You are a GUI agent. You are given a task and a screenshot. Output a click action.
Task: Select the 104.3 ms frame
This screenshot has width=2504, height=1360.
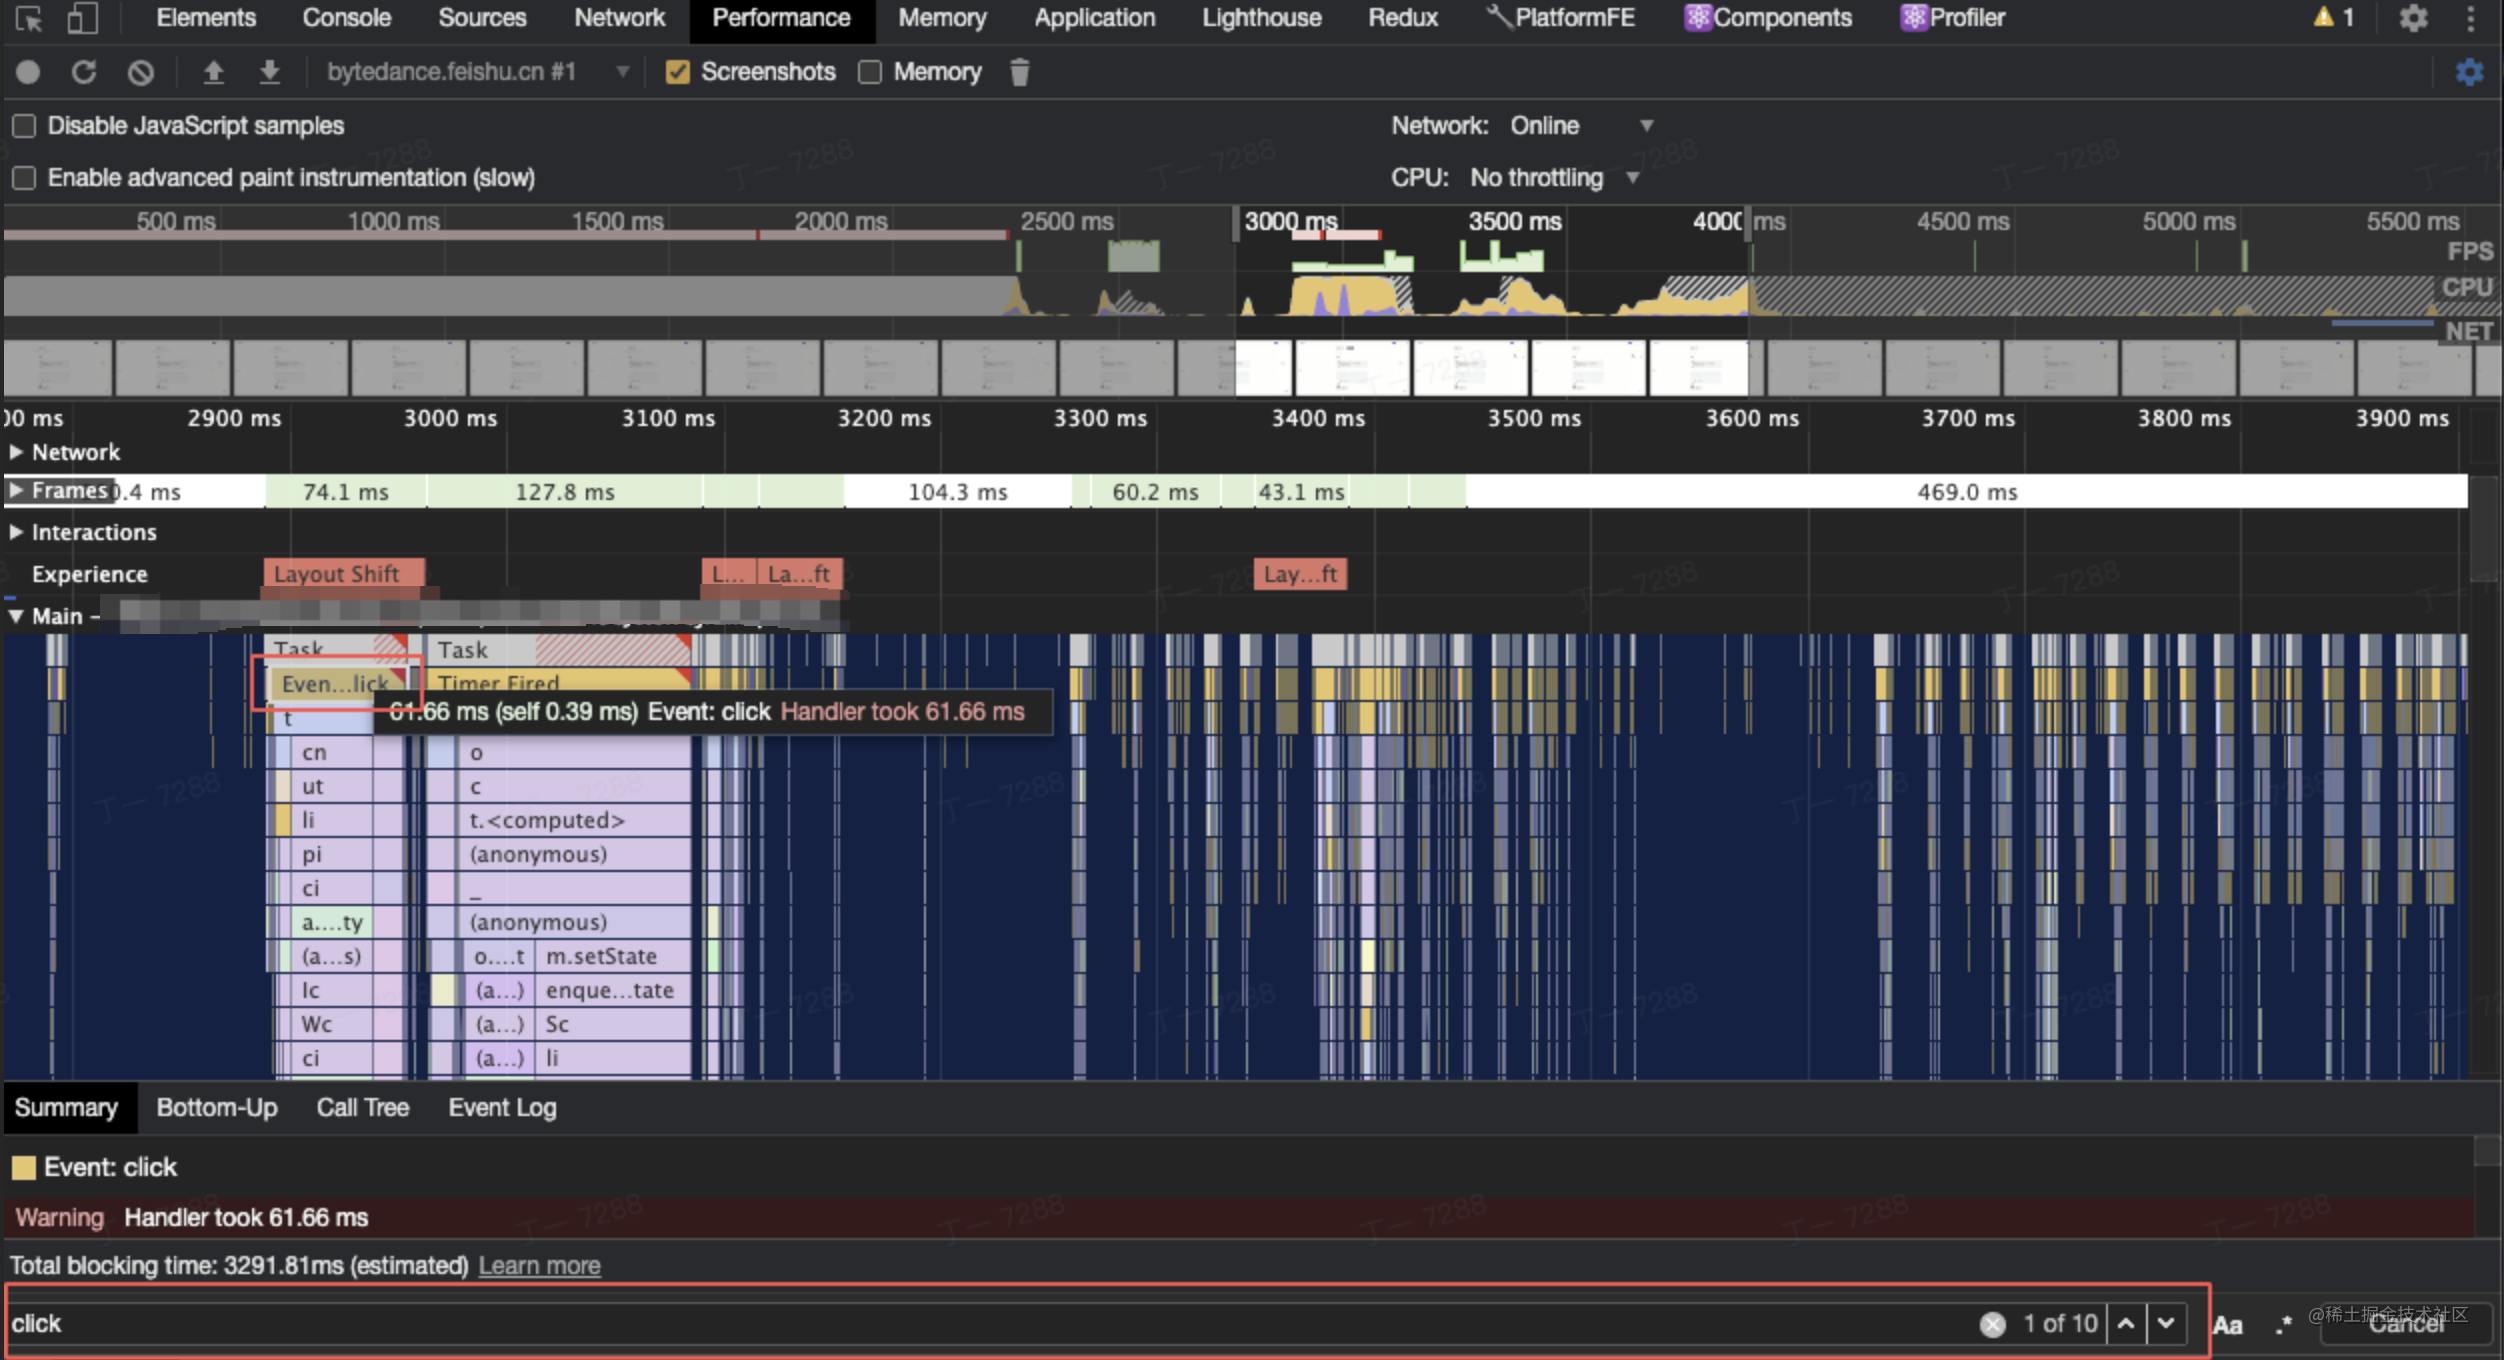click(x=957, y=492)
